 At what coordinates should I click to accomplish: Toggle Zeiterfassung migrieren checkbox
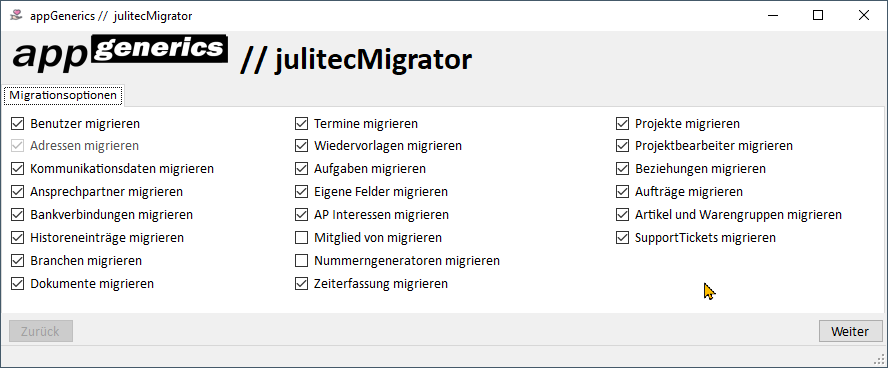(301, 284)
